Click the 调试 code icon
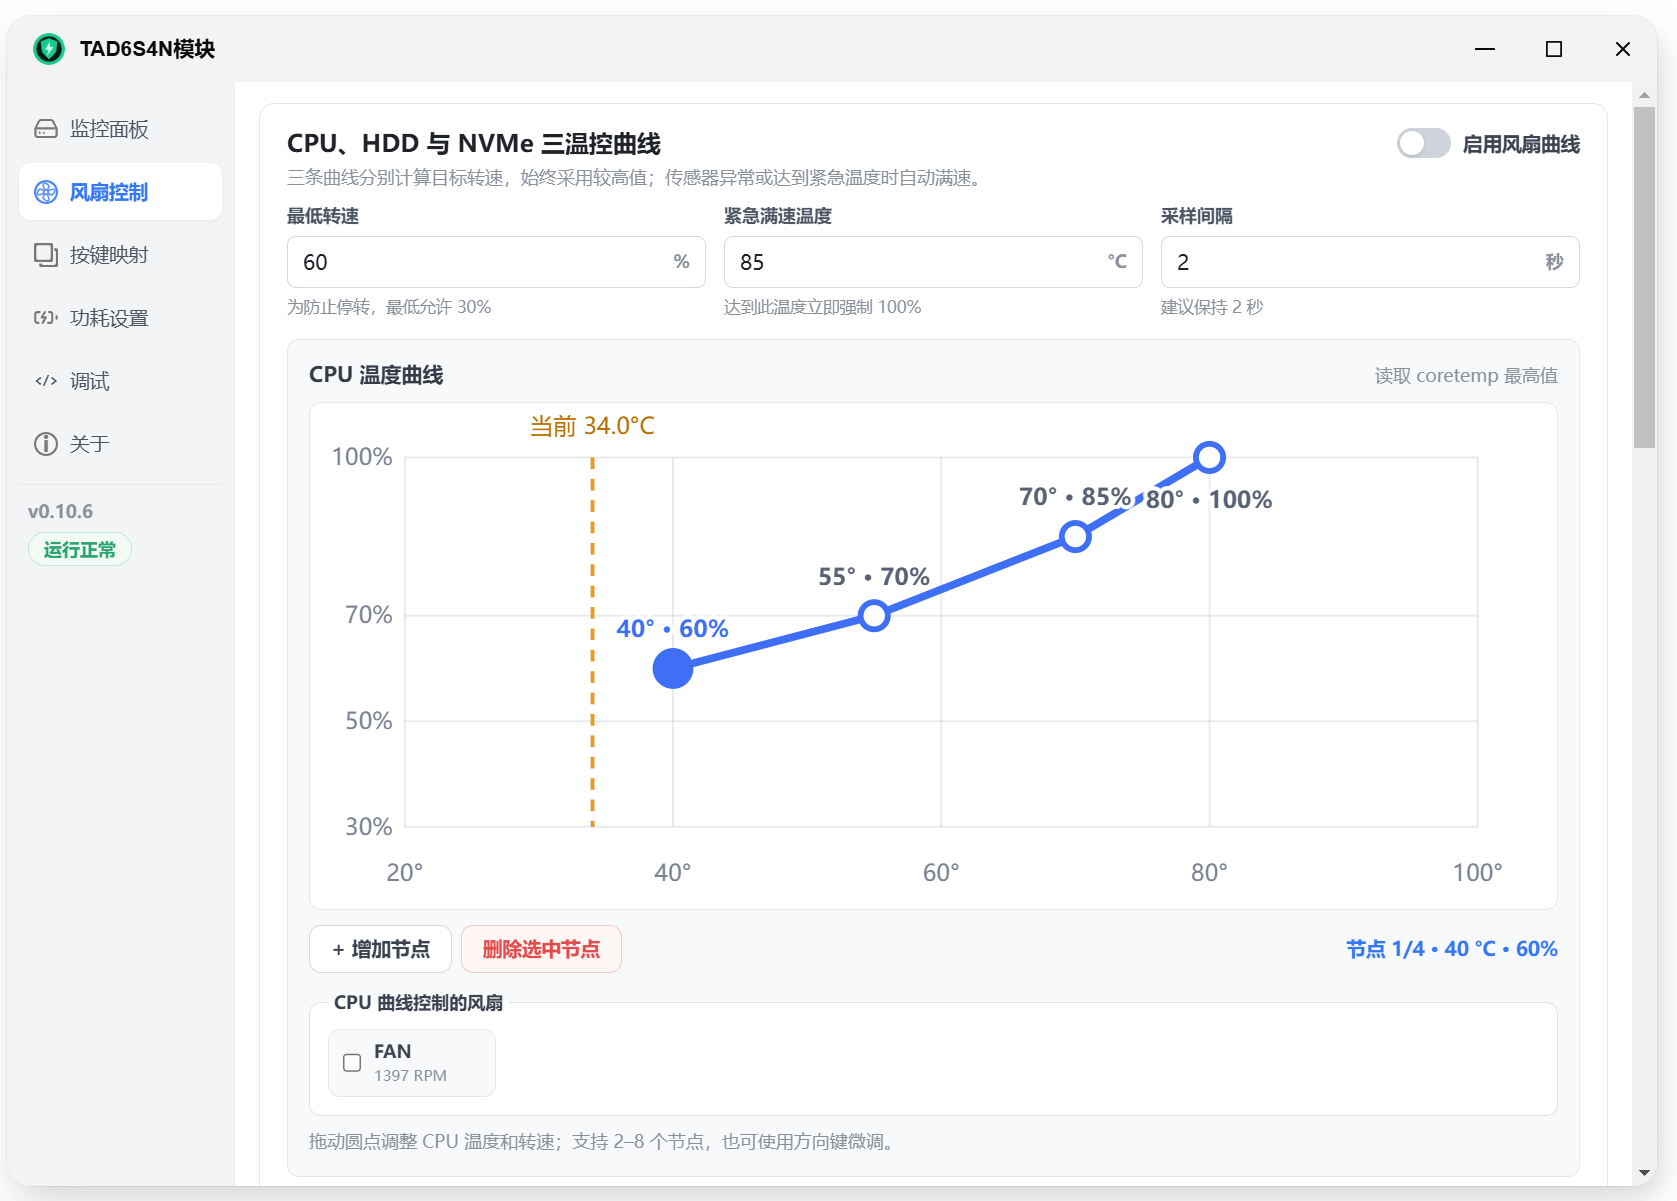Screen dimensions: 1677x1201 [46, 381]
